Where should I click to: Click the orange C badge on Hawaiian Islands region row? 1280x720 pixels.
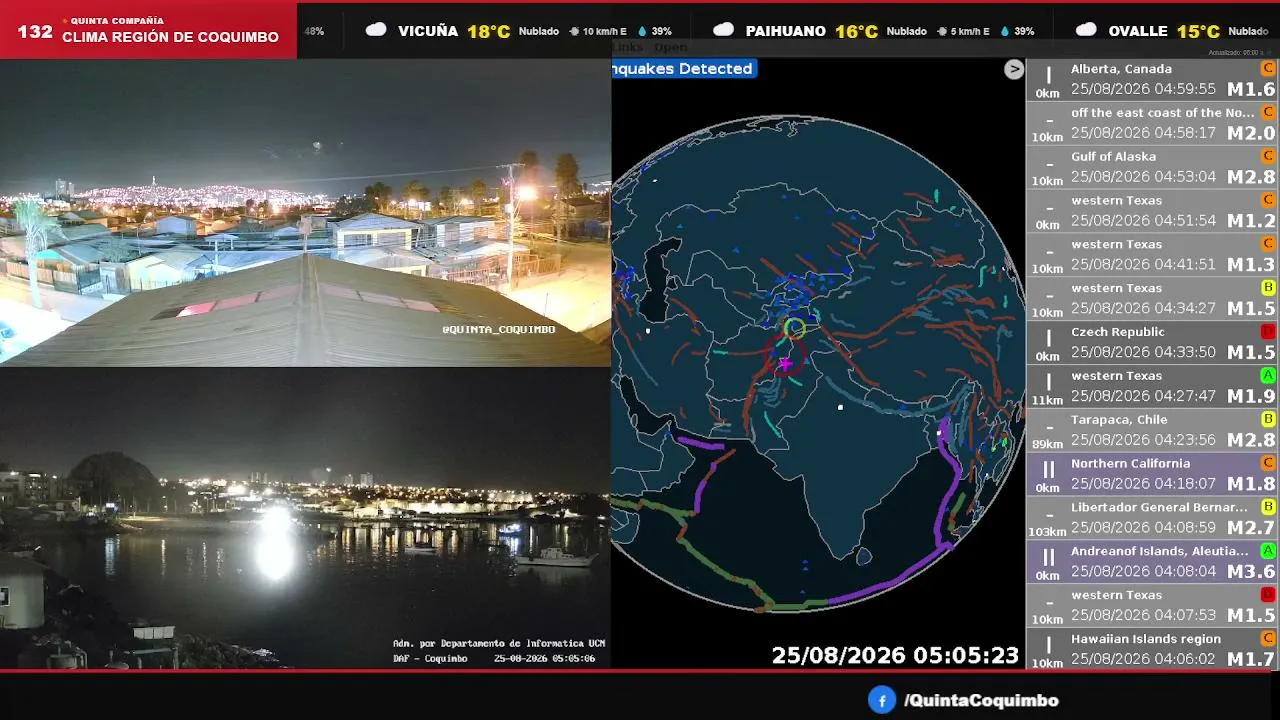click(x=1268, y=638)
